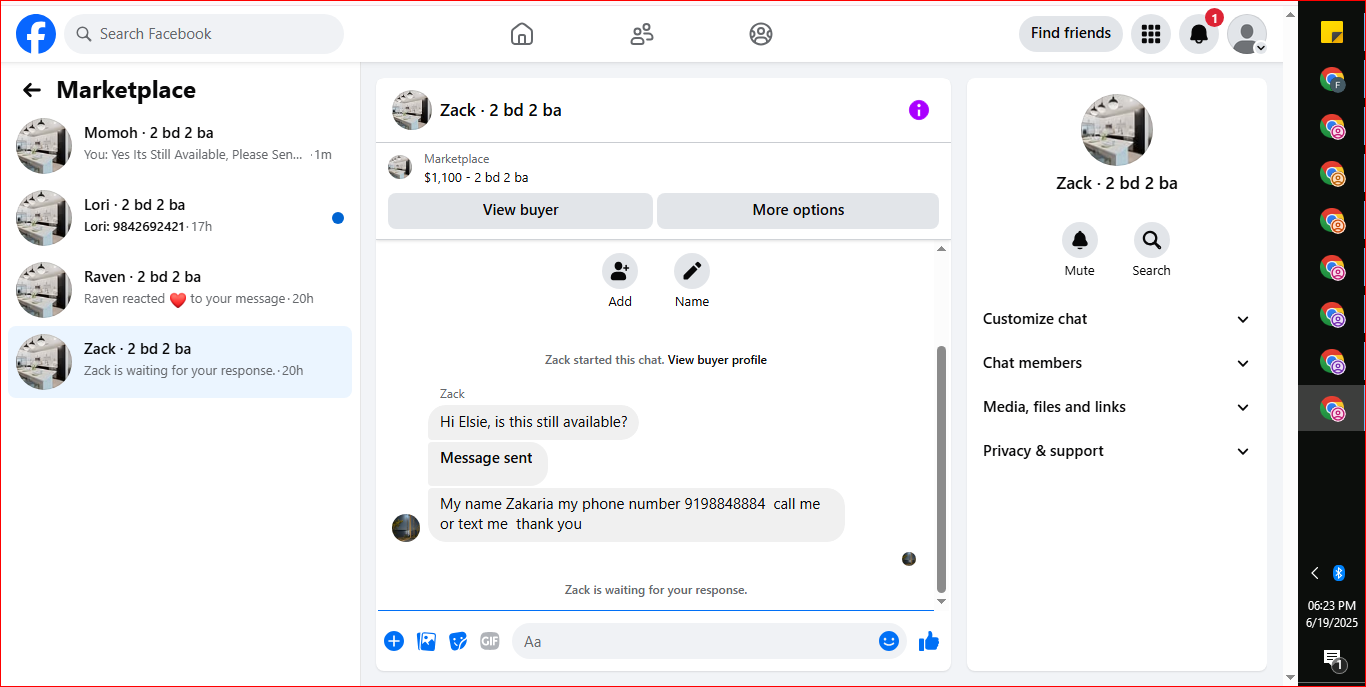
Task: Click Zack's sender avatar beside message
Action: [x=406, y=528]
